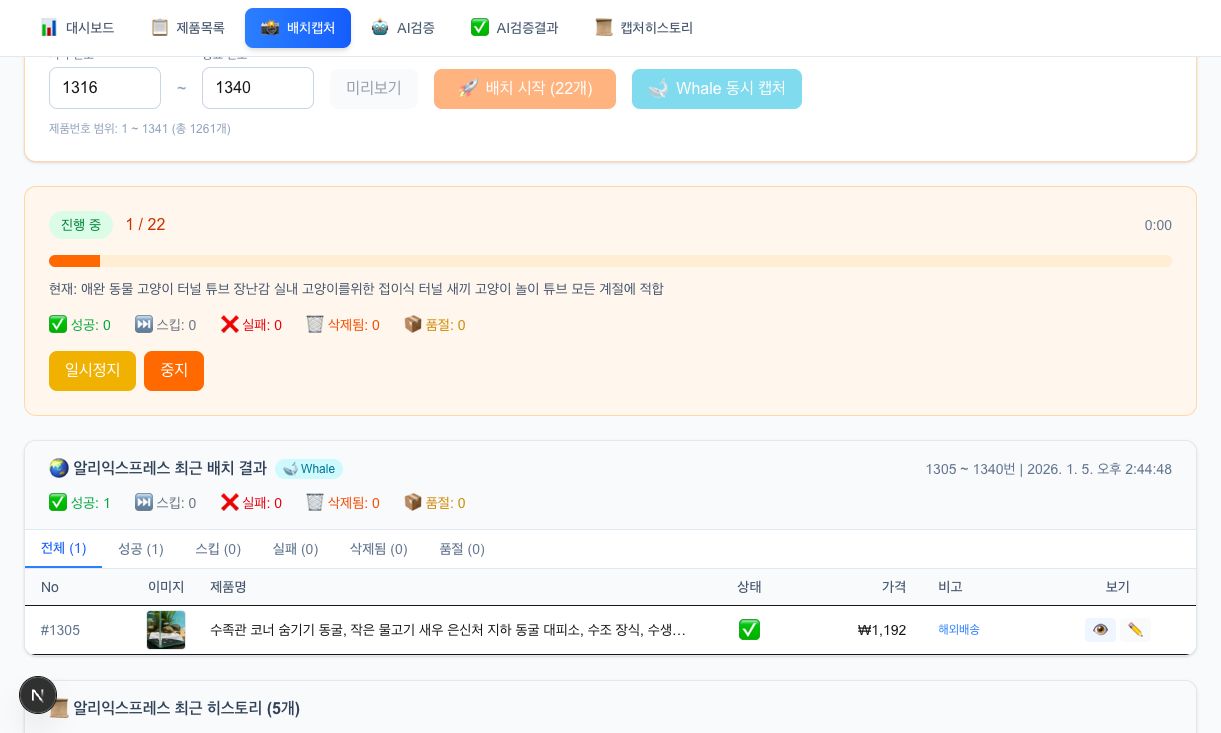Switch to the 성공 (1) tab

[140, 549]
